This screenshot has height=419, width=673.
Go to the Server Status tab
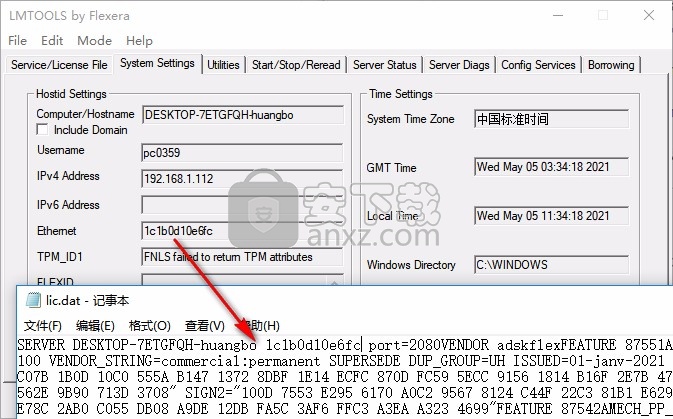[385, 65]
